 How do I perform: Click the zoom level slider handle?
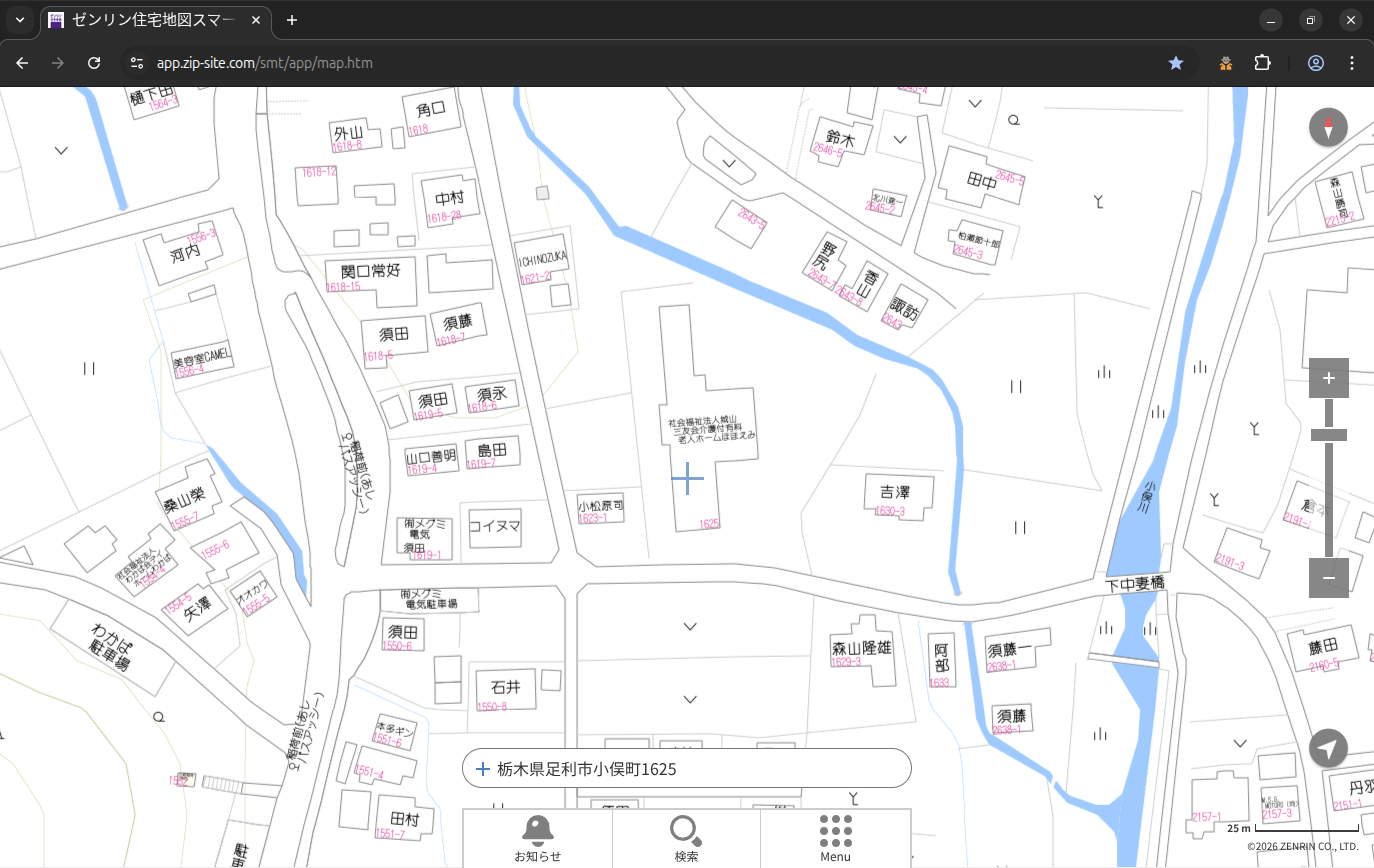(1328, 435)
